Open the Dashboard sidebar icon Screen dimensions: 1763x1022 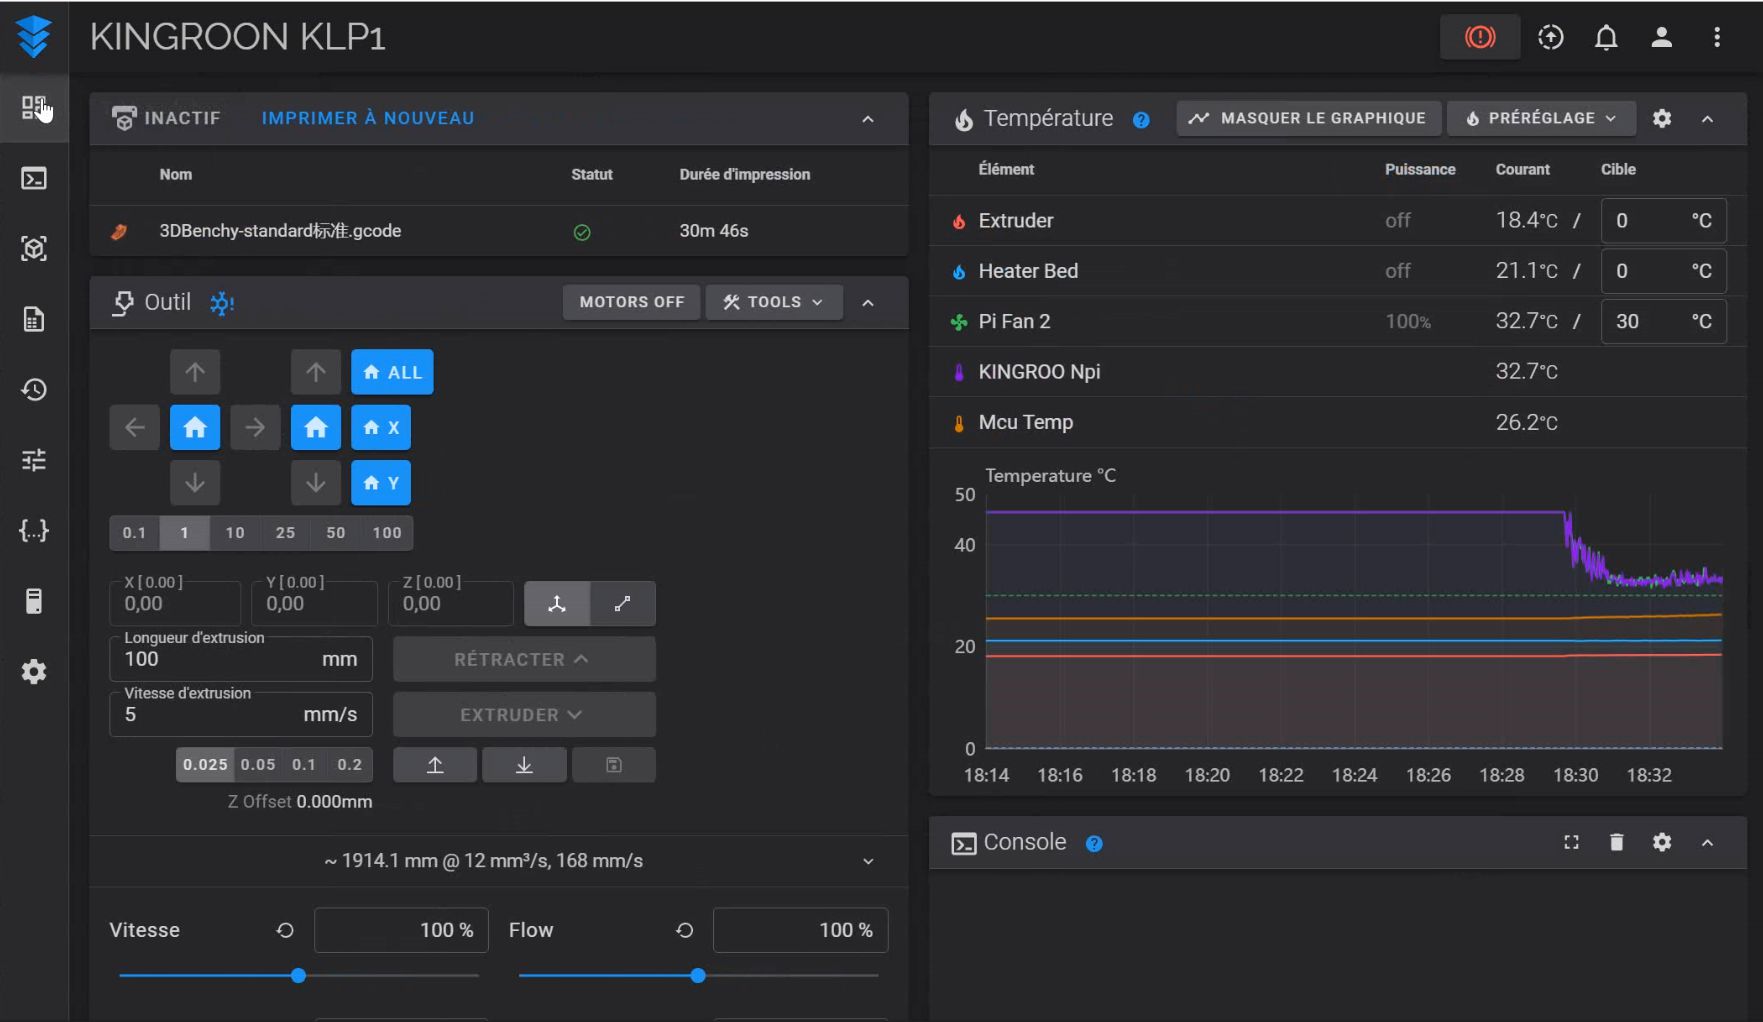34,107
